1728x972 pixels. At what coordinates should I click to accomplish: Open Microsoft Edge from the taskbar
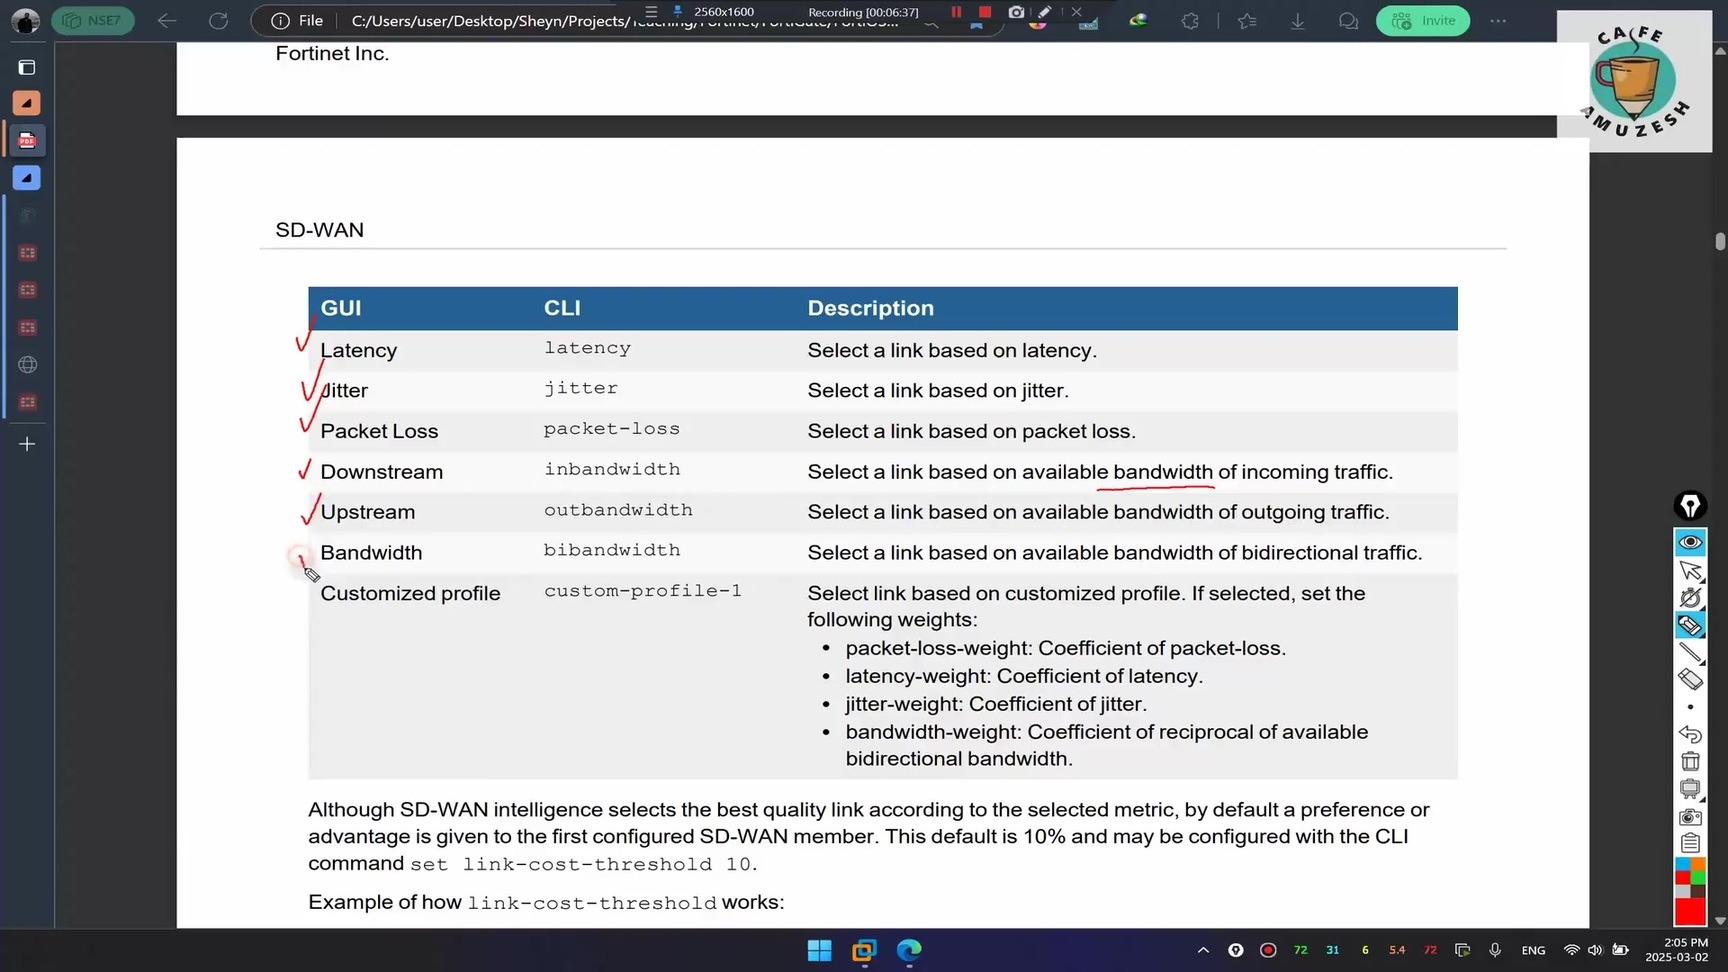(909, 950)
